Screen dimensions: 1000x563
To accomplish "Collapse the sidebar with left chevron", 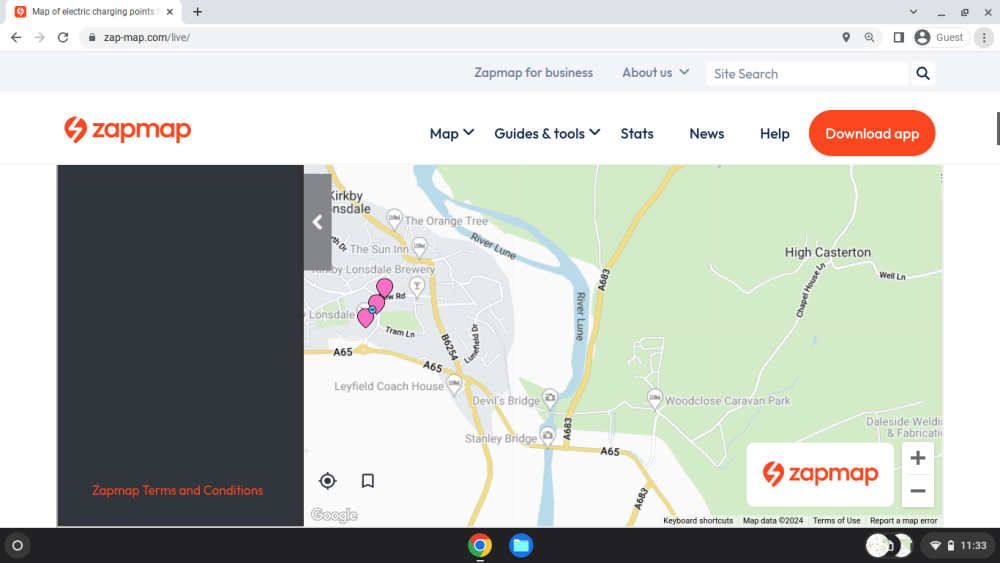I will pyautogui.click(x=318, y=222).
